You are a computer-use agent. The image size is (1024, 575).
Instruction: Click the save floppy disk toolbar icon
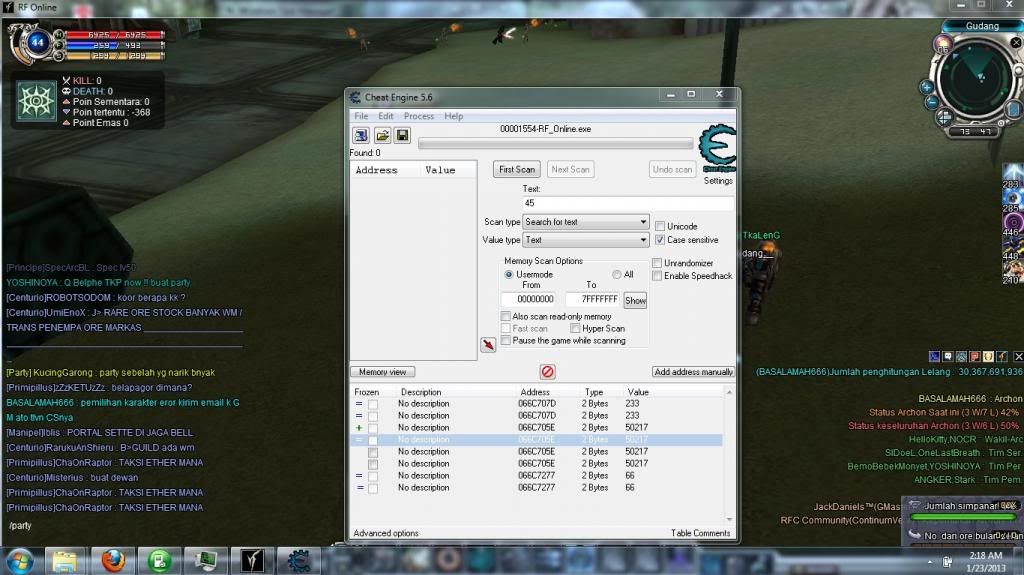402,135
